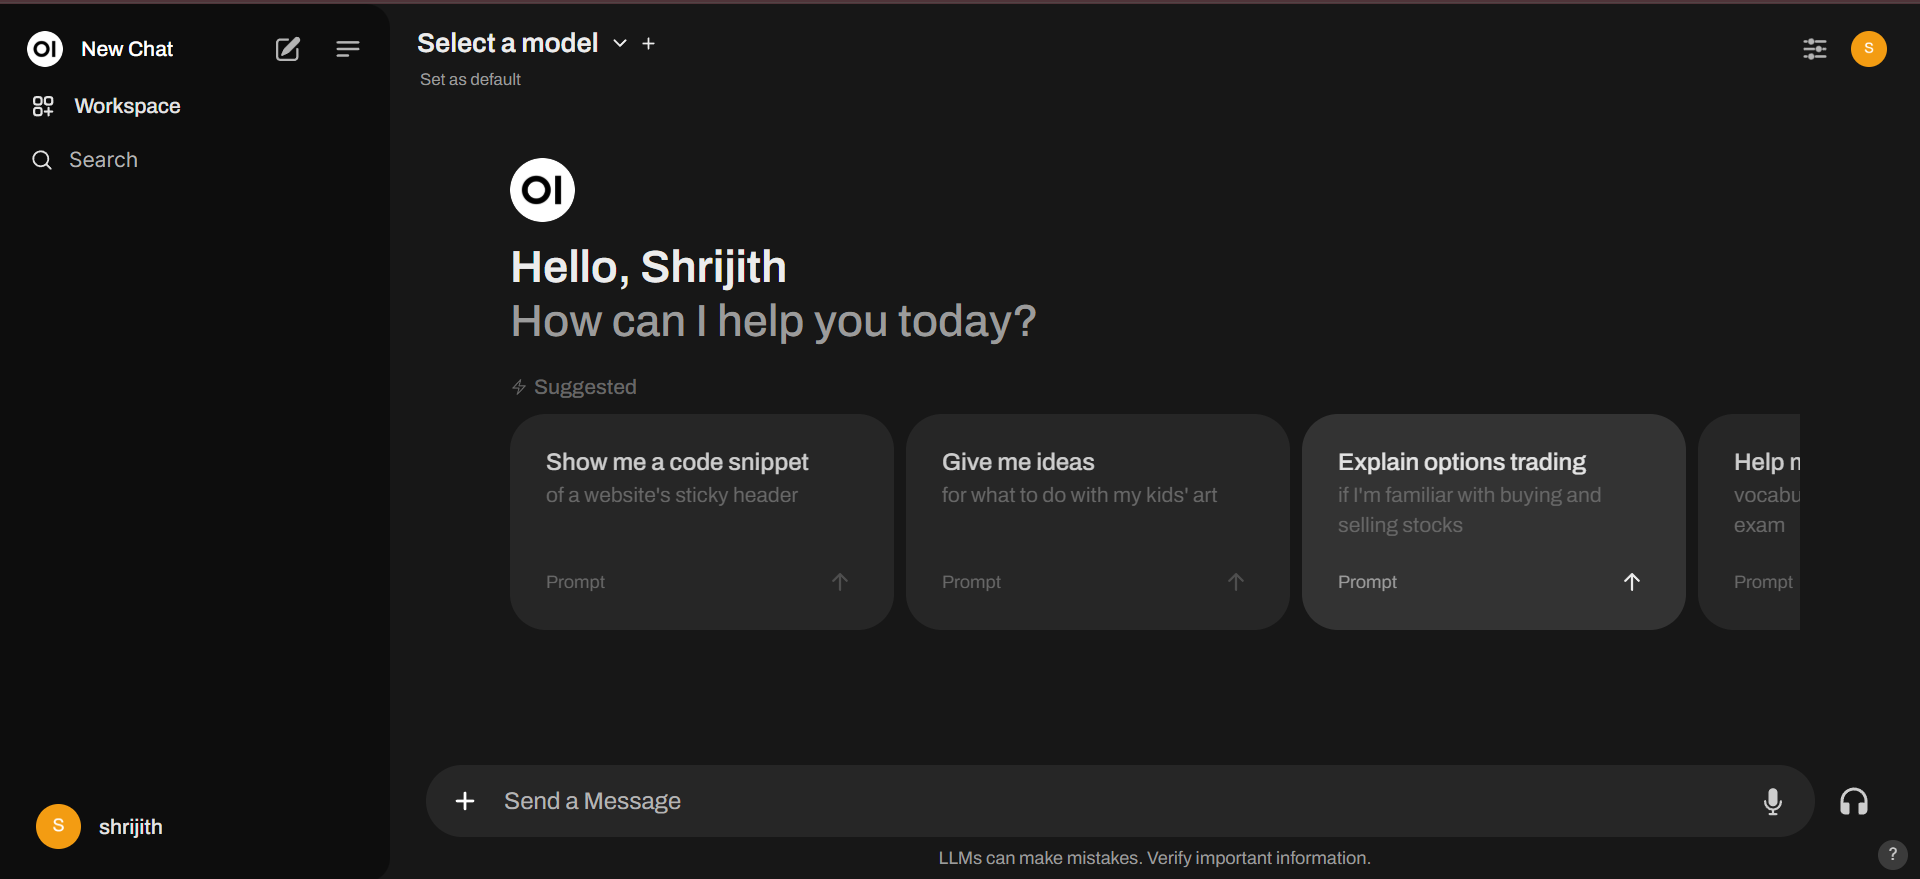The image size is (1920, 879).
Task: Focus the Send a Message input field
Action: [1120, 801]
